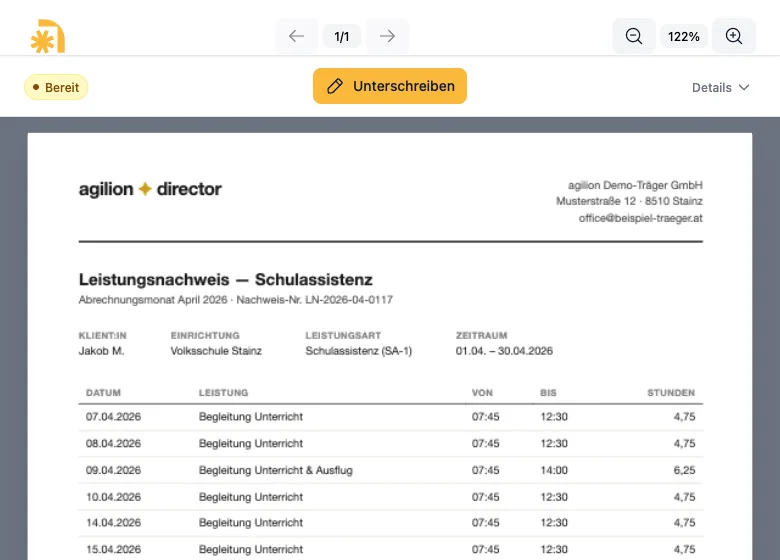Screen dimensions: 780x560
Task: Click the orange asterisk app logo
Action: [x=48, y=36]
